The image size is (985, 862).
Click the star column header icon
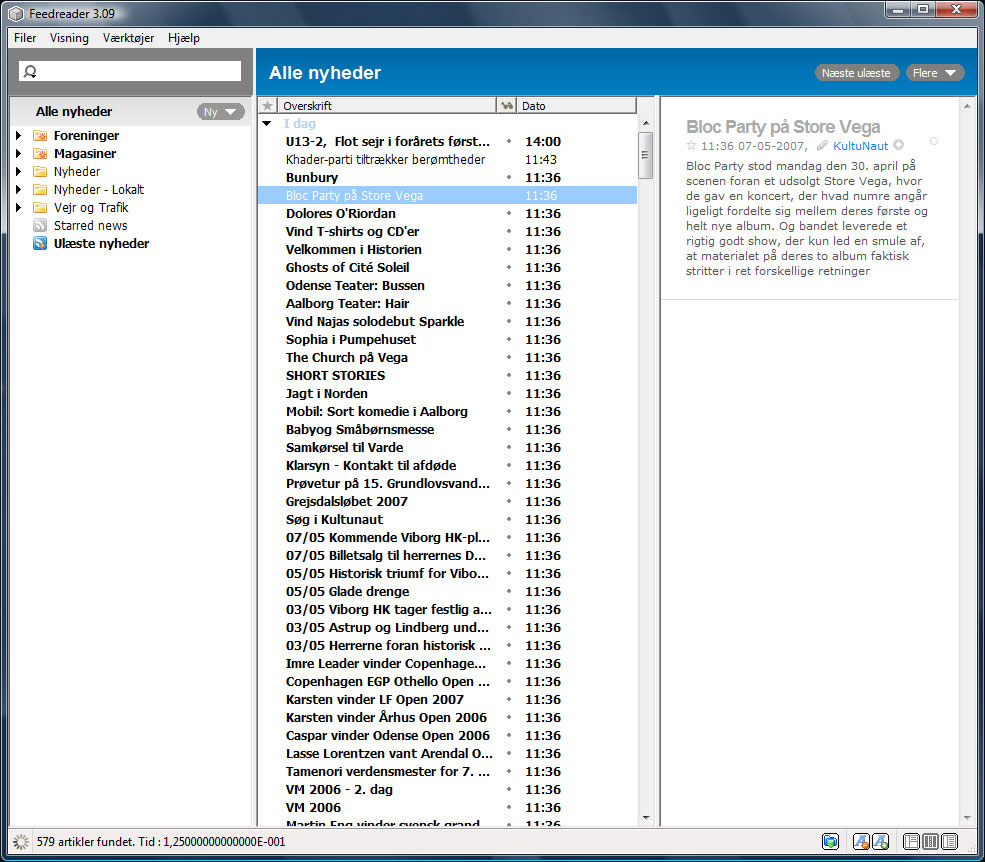tap(268, 106)
